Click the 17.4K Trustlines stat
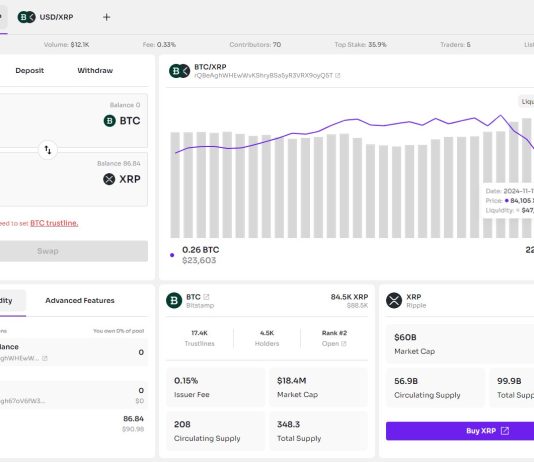Viewport: 534px width, 462px height. (x=200, y=338)
